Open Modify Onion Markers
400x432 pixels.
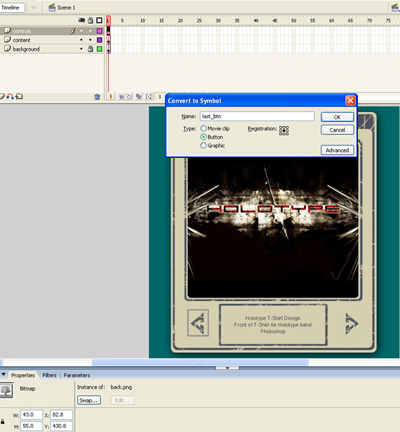click(149, 97)
